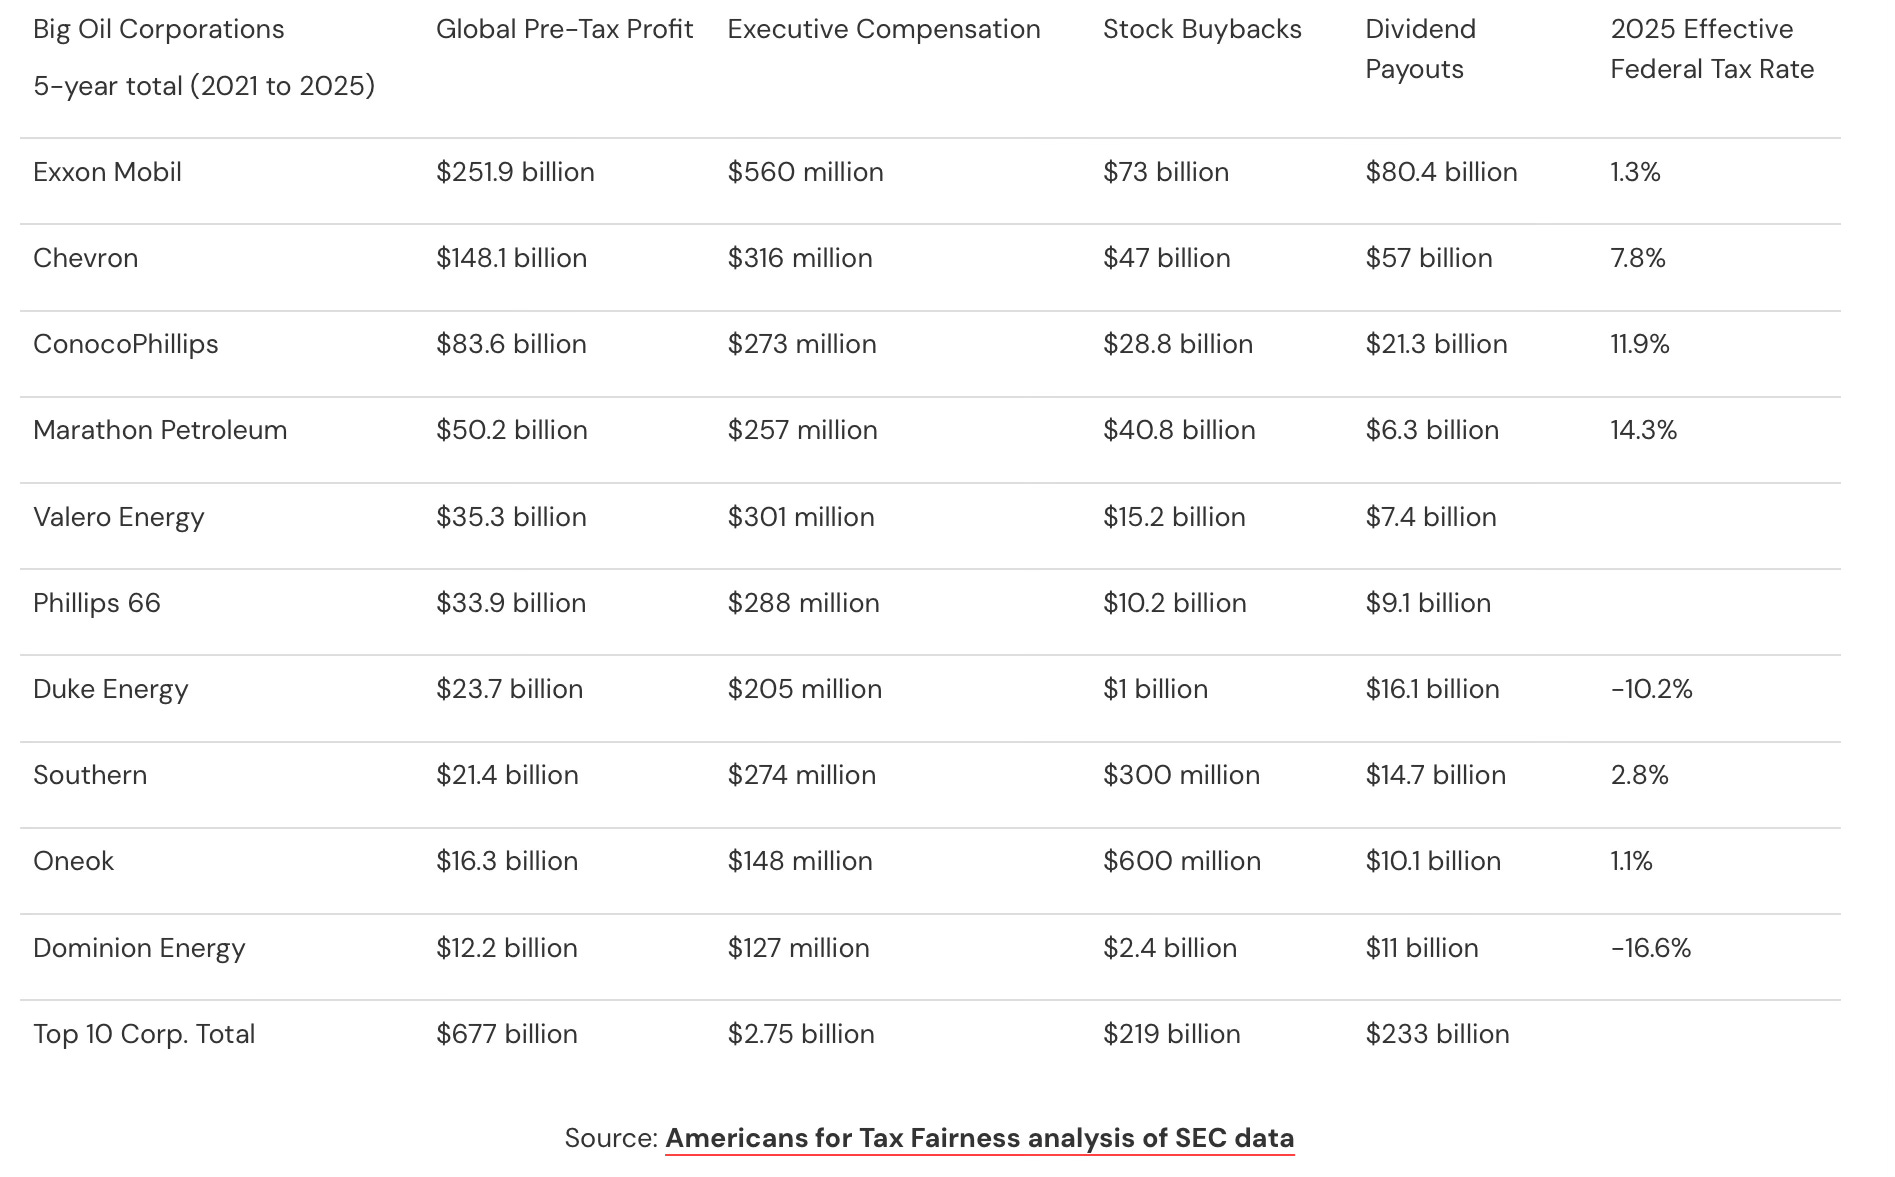The width and height of the screenshot is (1895, 1177).
Task: Click Valero Energy's $301 million compensation cell
Action: [x=801, y=517]
